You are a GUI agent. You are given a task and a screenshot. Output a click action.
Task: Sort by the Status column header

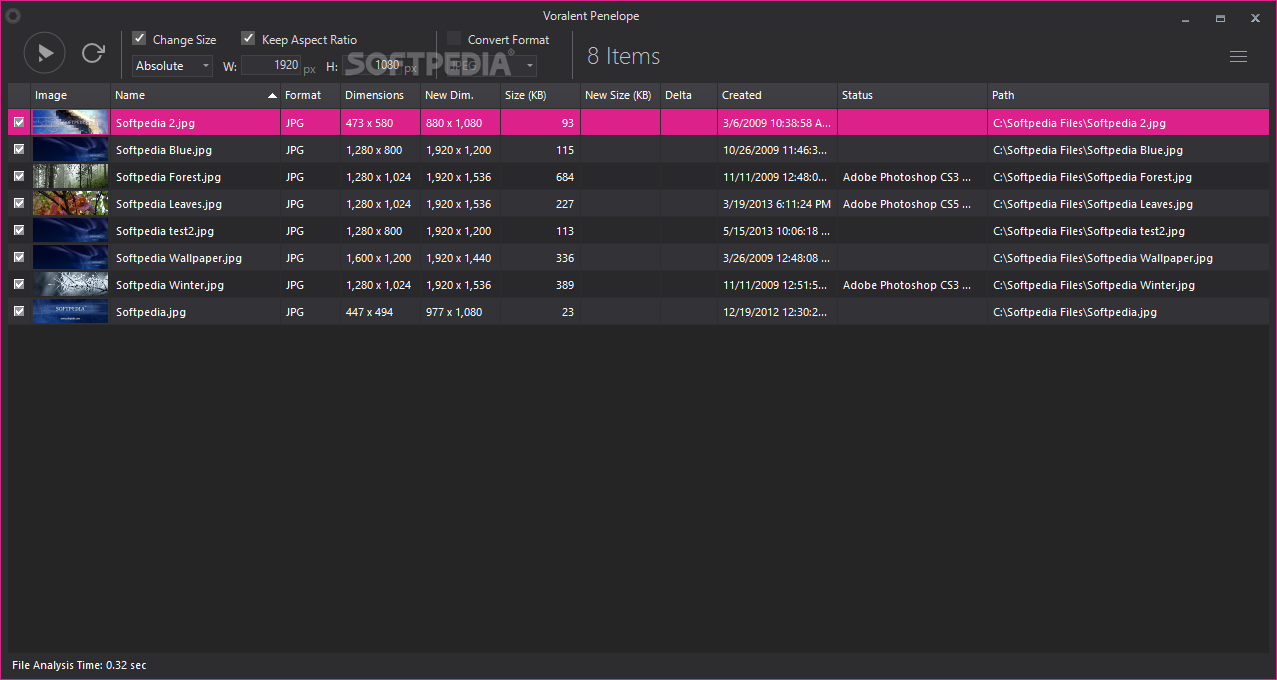coord(912,95)
